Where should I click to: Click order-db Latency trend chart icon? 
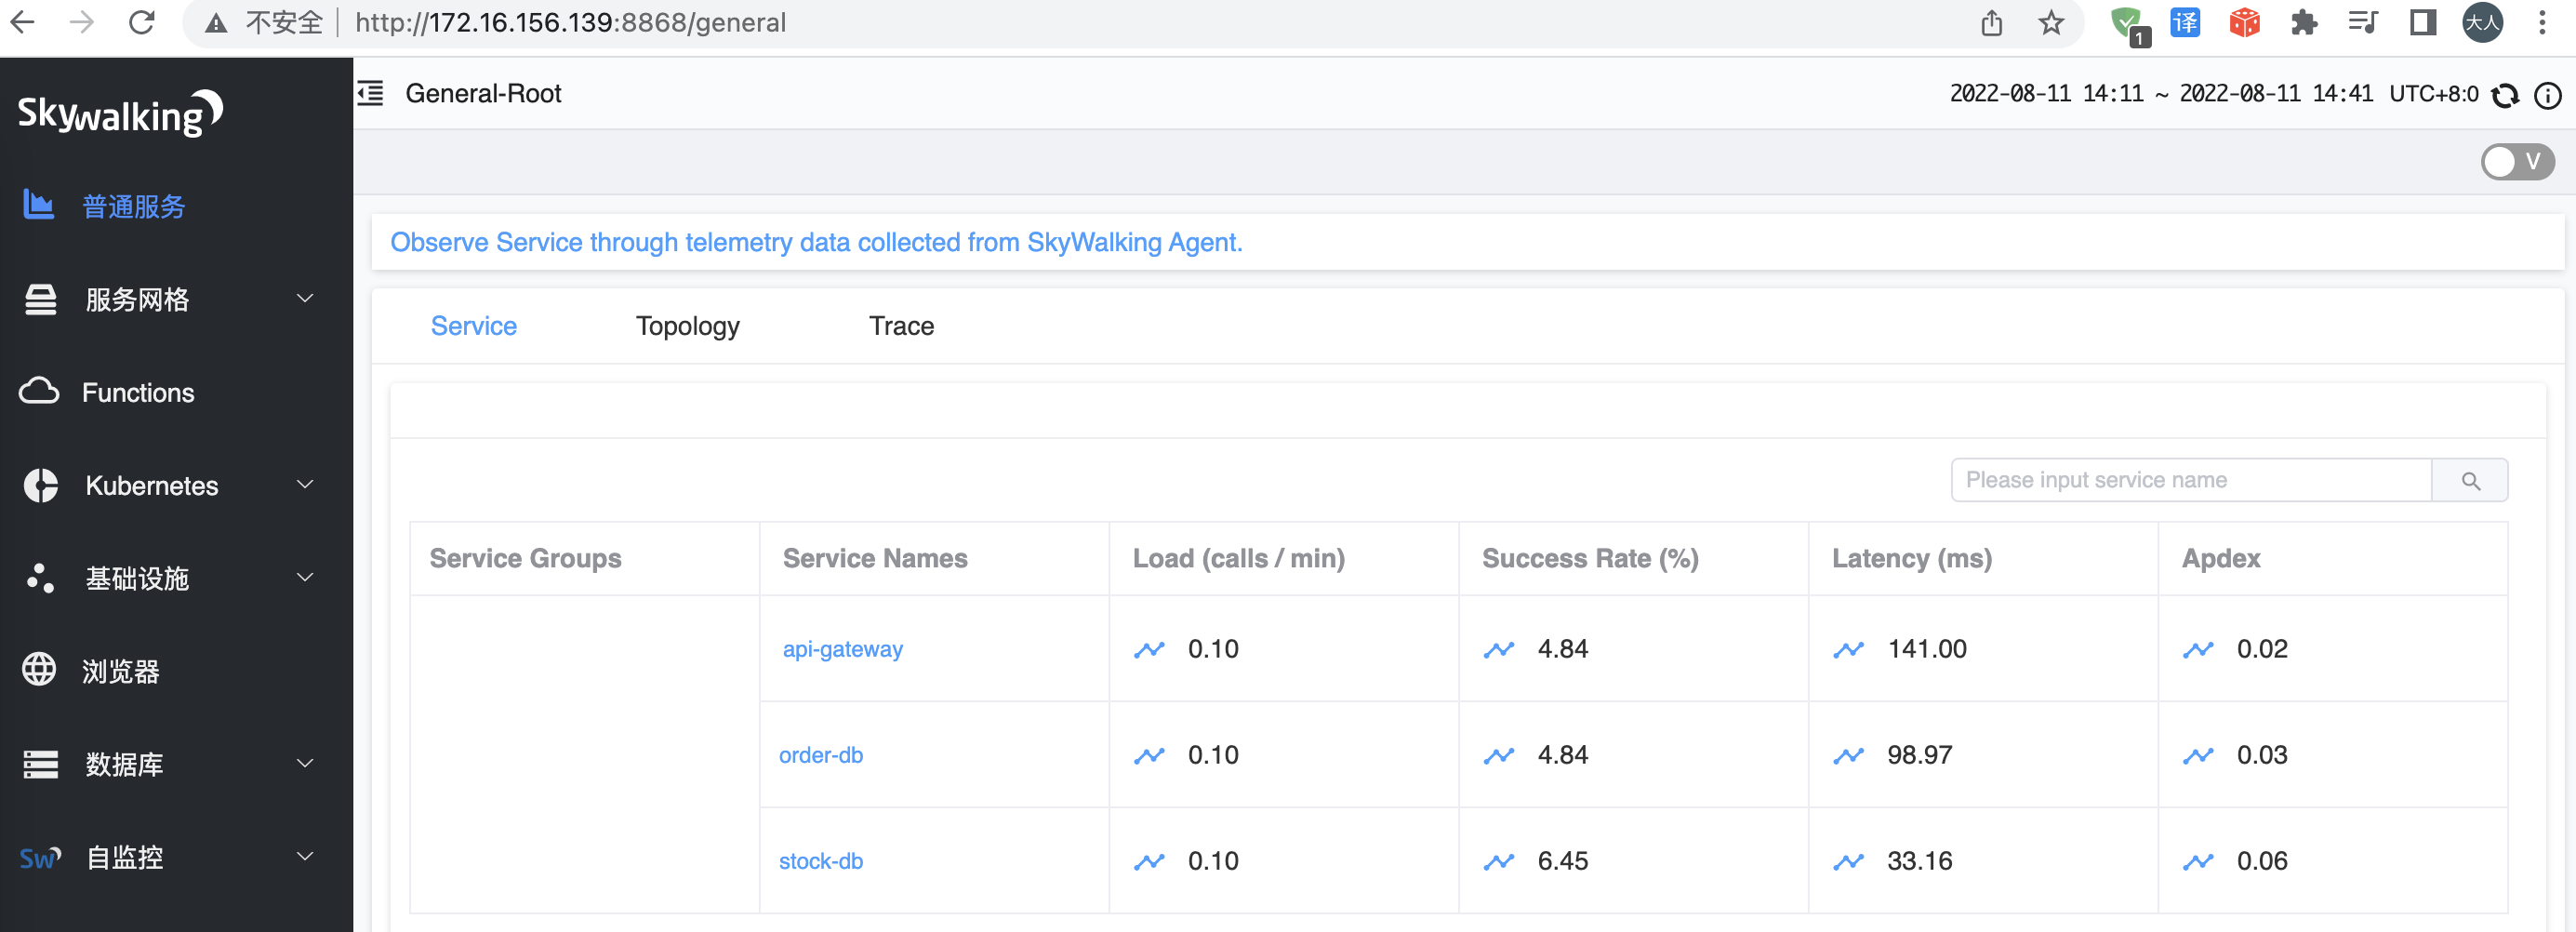1848,755
